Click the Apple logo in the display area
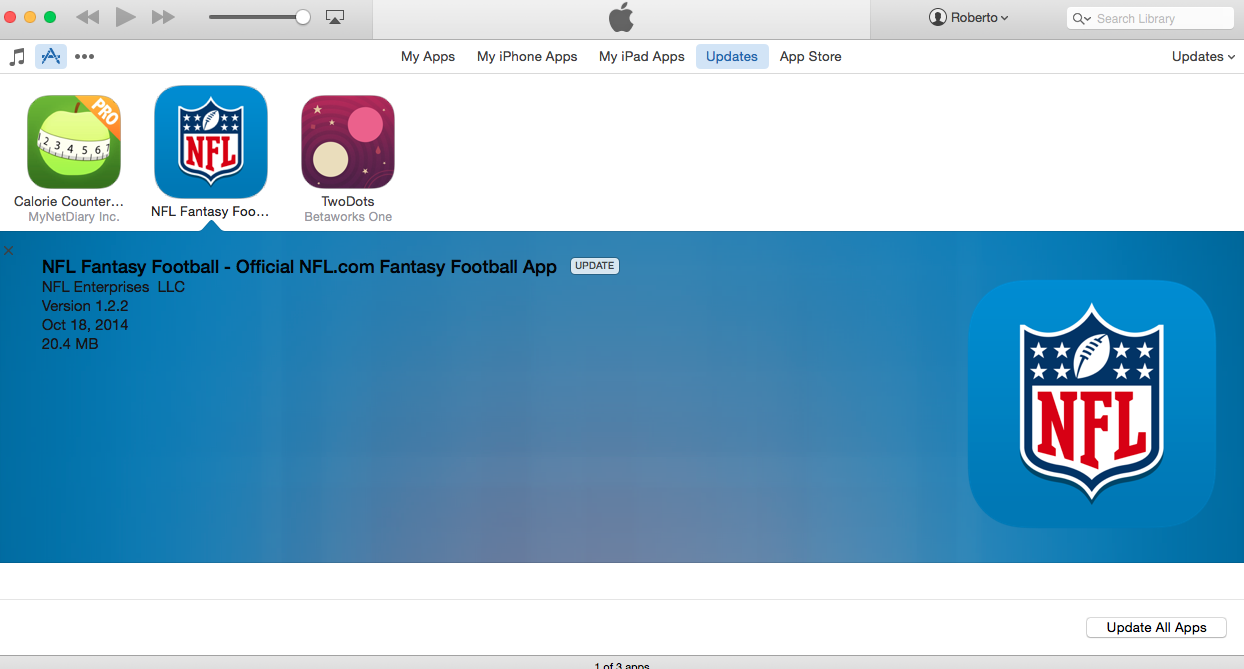This screenshot has height=669, width=1244. [x=621, y=17]
